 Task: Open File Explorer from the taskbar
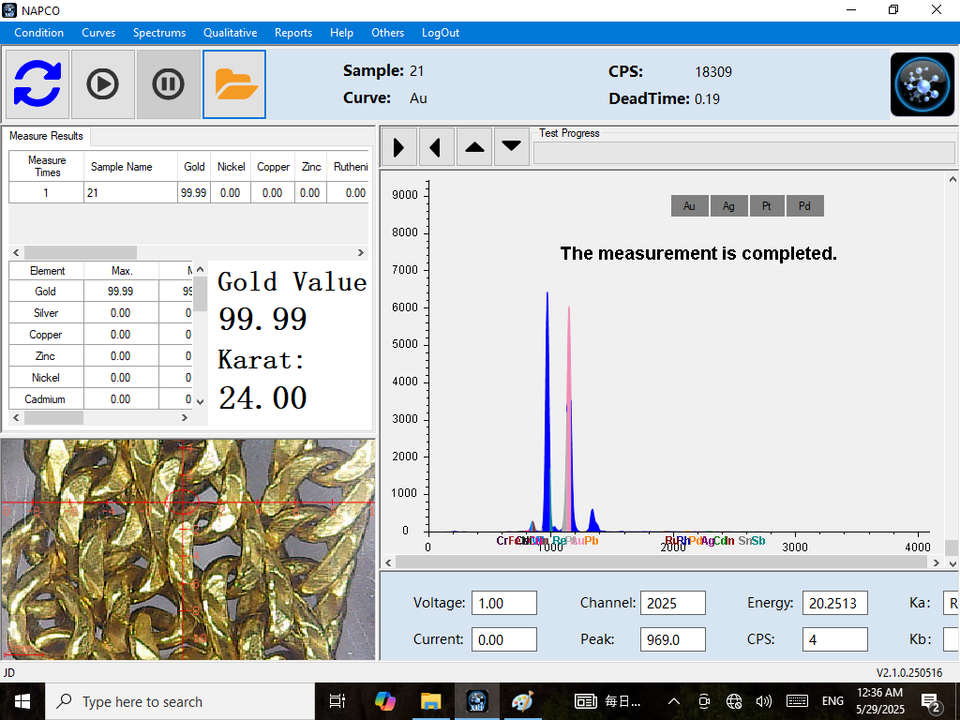[x=430, y=701]
